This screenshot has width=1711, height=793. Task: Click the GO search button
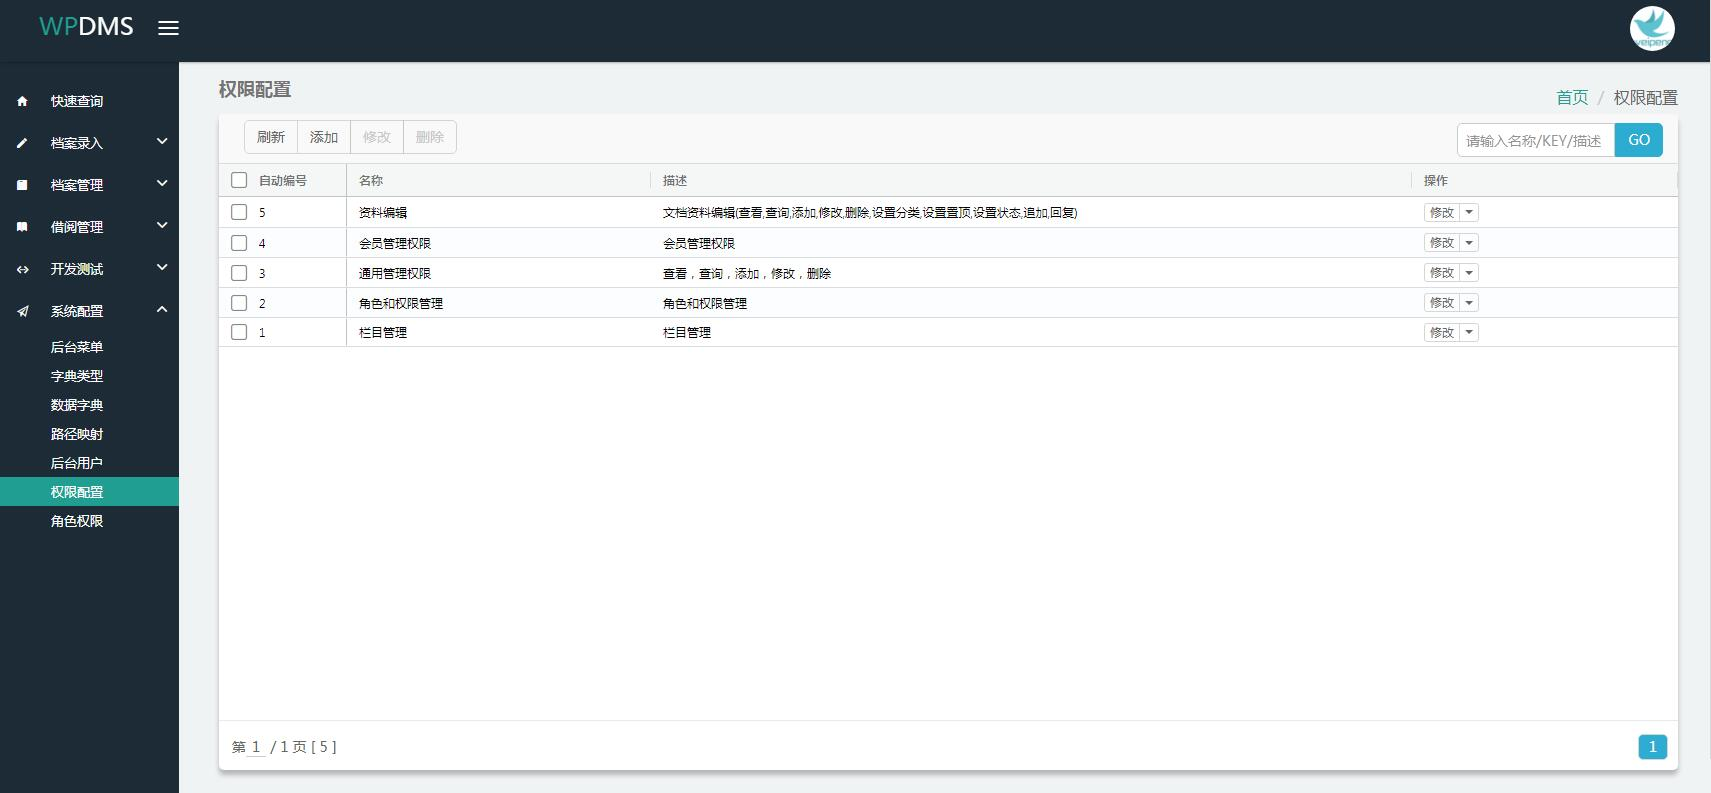coord(1639,140)
